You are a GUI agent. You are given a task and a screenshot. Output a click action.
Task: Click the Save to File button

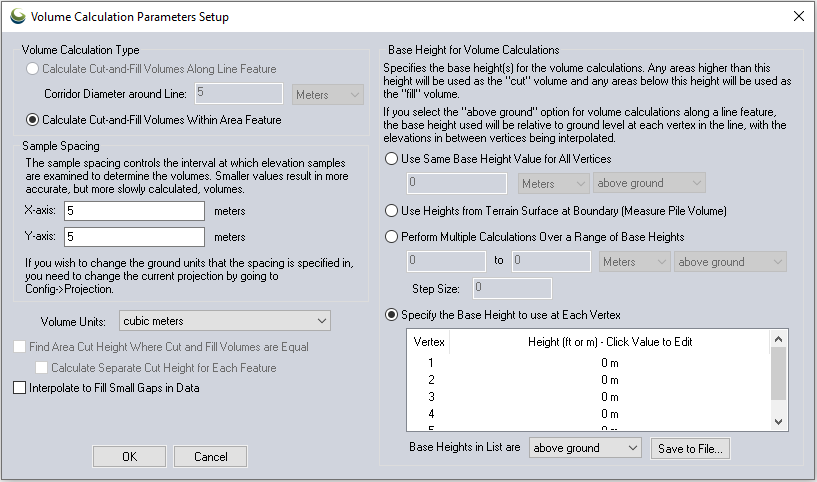[690, 448]
